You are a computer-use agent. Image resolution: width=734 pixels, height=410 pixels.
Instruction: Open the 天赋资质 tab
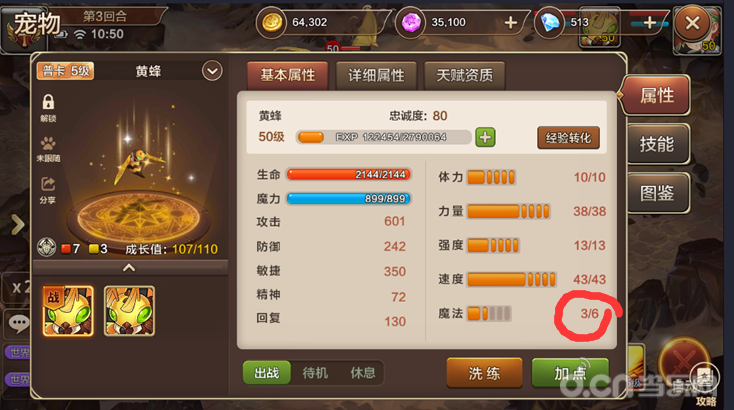point(464,75)
